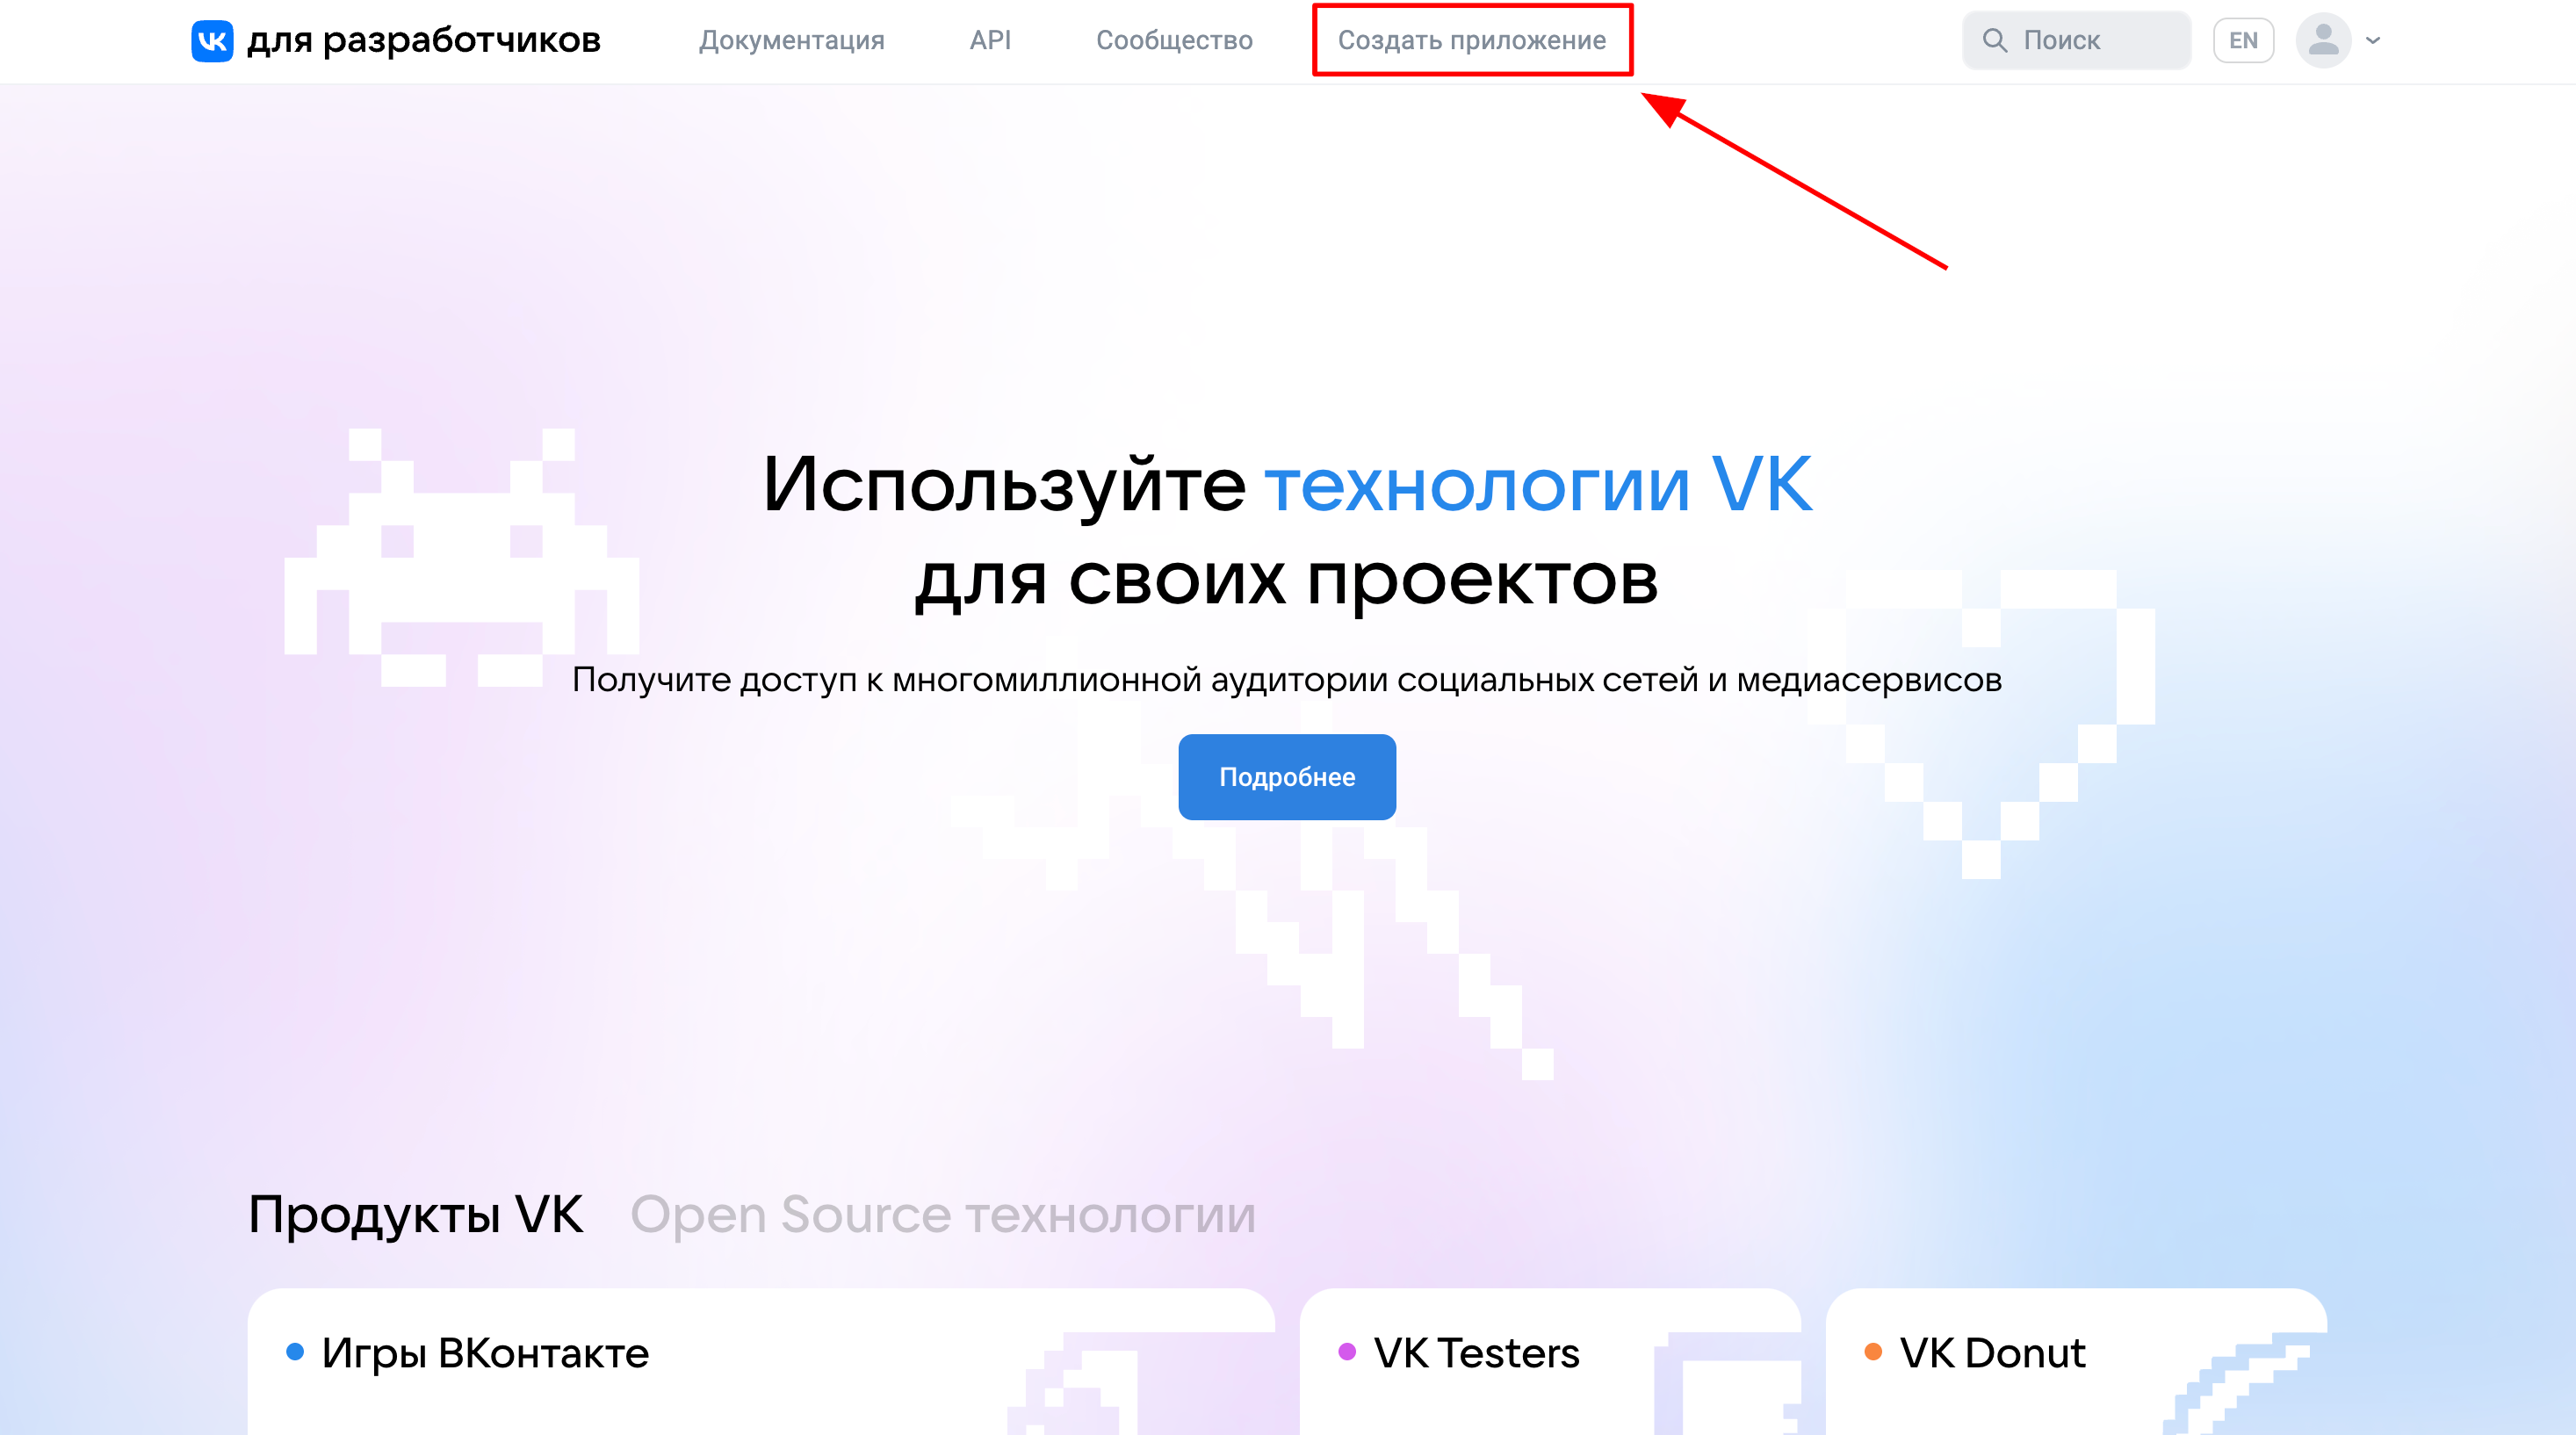Switch language with the EN toggle

(2243, 41)
